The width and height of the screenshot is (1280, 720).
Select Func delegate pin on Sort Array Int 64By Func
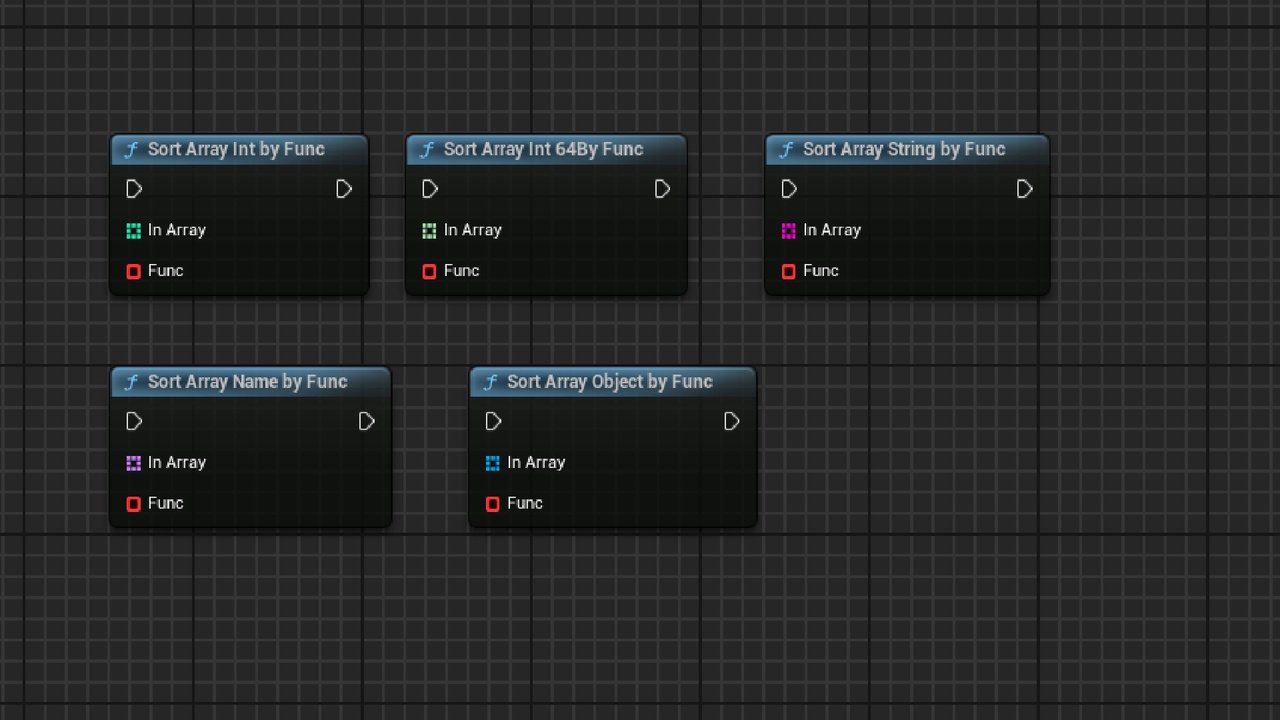[x=430, y=271]
